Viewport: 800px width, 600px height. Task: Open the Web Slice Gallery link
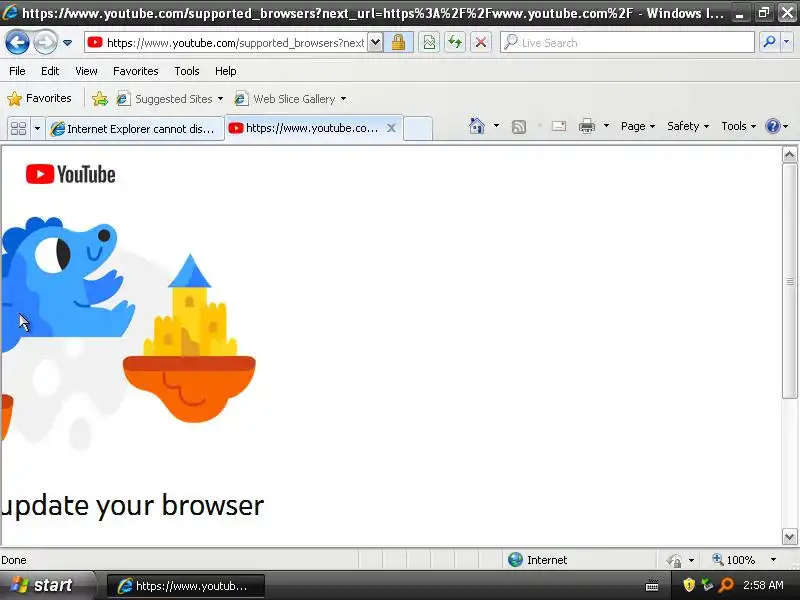click(x=290, y=98)
